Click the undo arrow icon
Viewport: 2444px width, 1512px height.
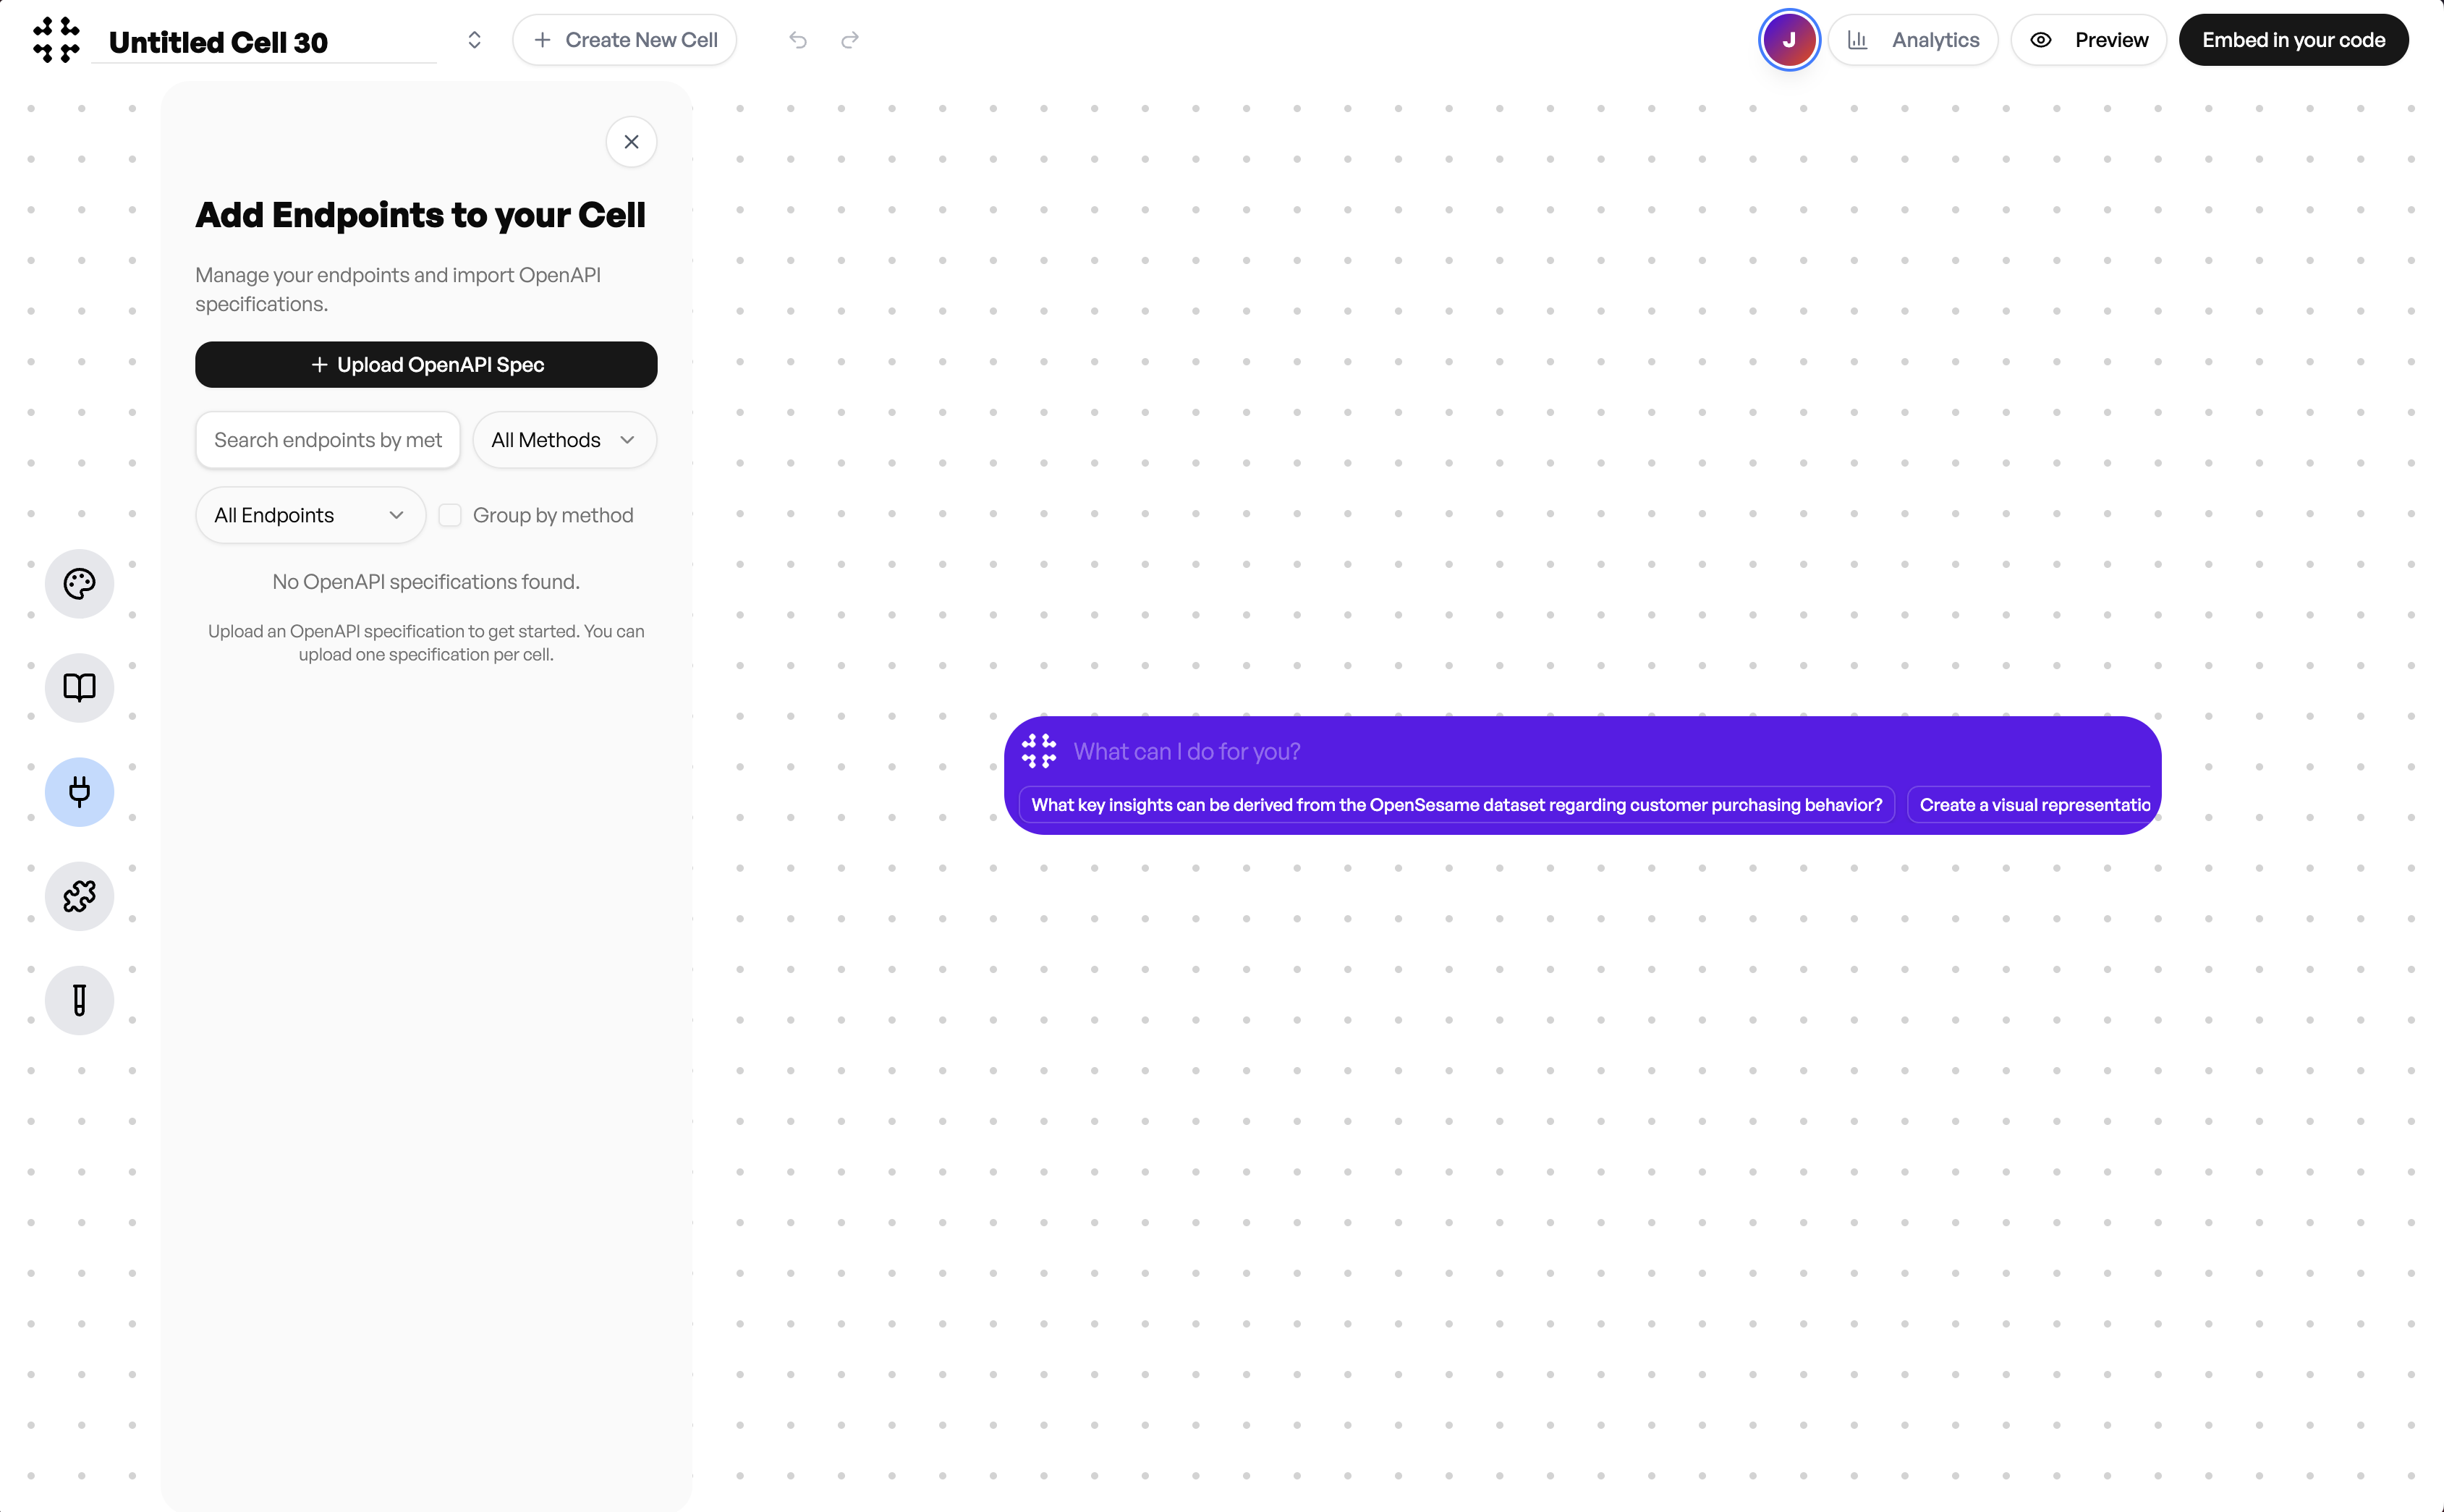click(x=798, y=40)
